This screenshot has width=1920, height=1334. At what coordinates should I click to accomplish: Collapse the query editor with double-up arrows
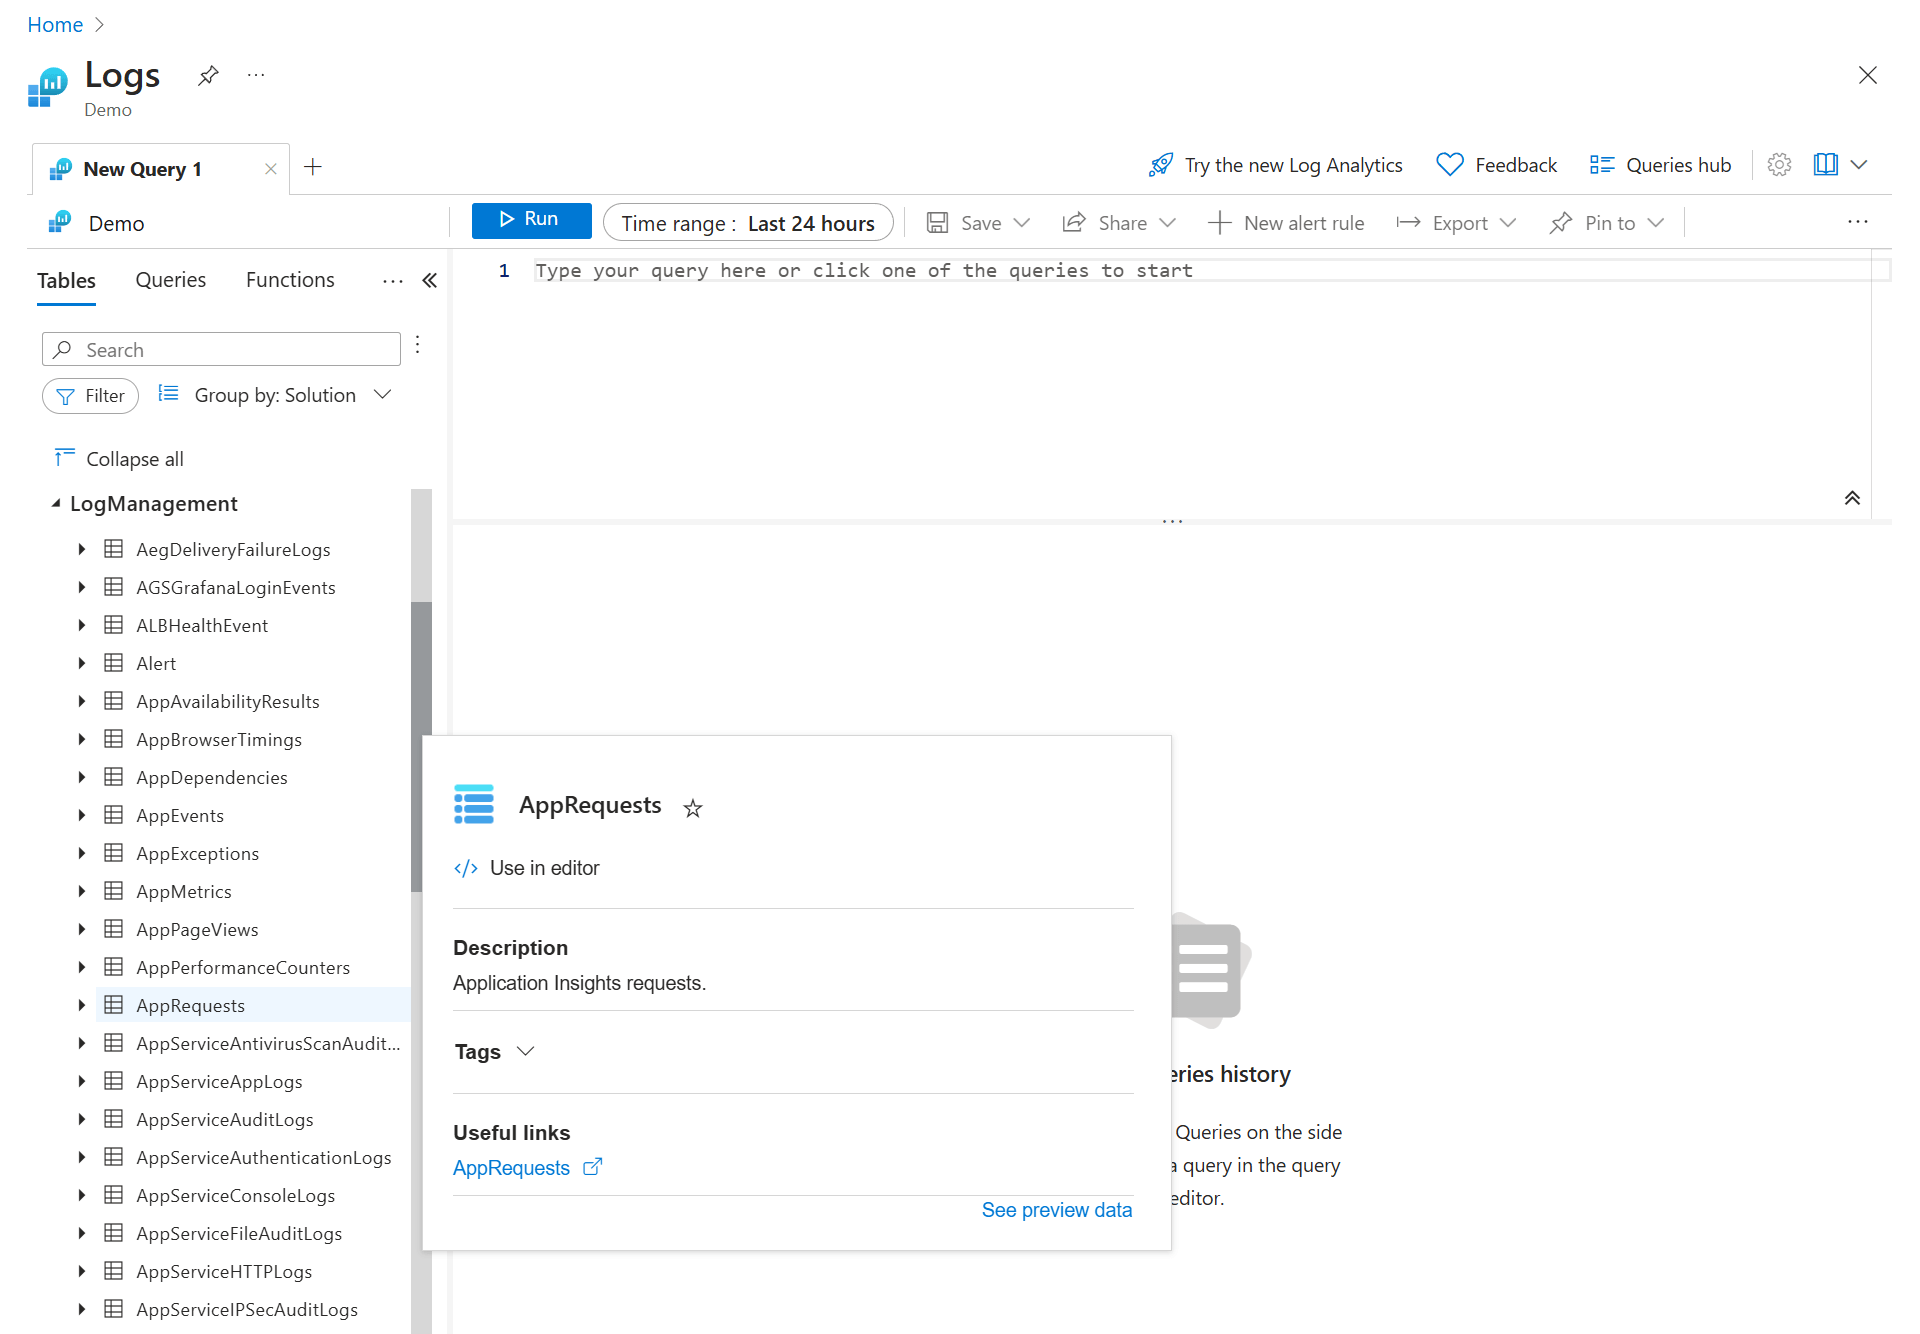[x=1852, y=498]
